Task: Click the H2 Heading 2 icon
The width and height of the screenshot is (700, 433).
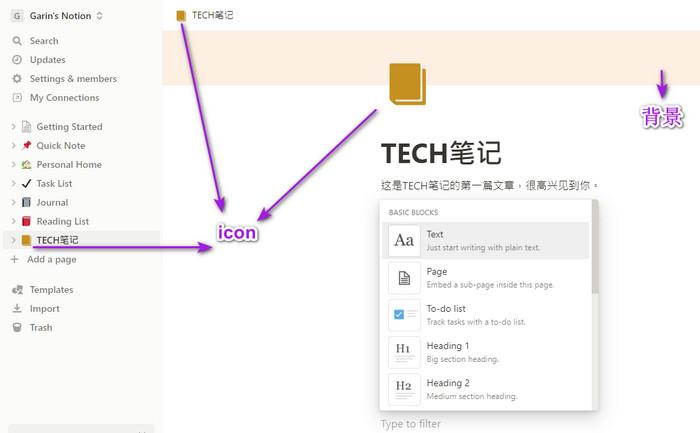Action: tap(404, 389)
